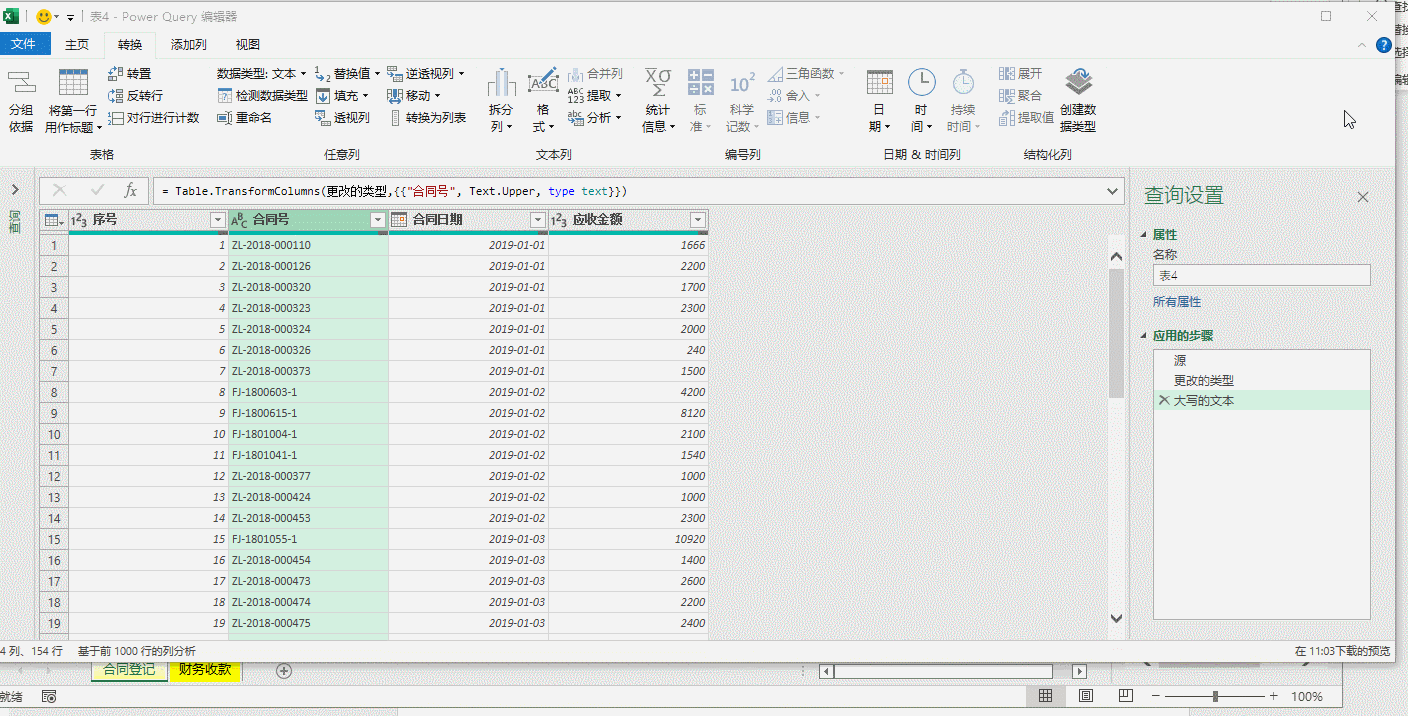The height and width of the screenshot is (716, 1408).
Task: Expand the formula bar with chevron
Action: (1114, 190)
